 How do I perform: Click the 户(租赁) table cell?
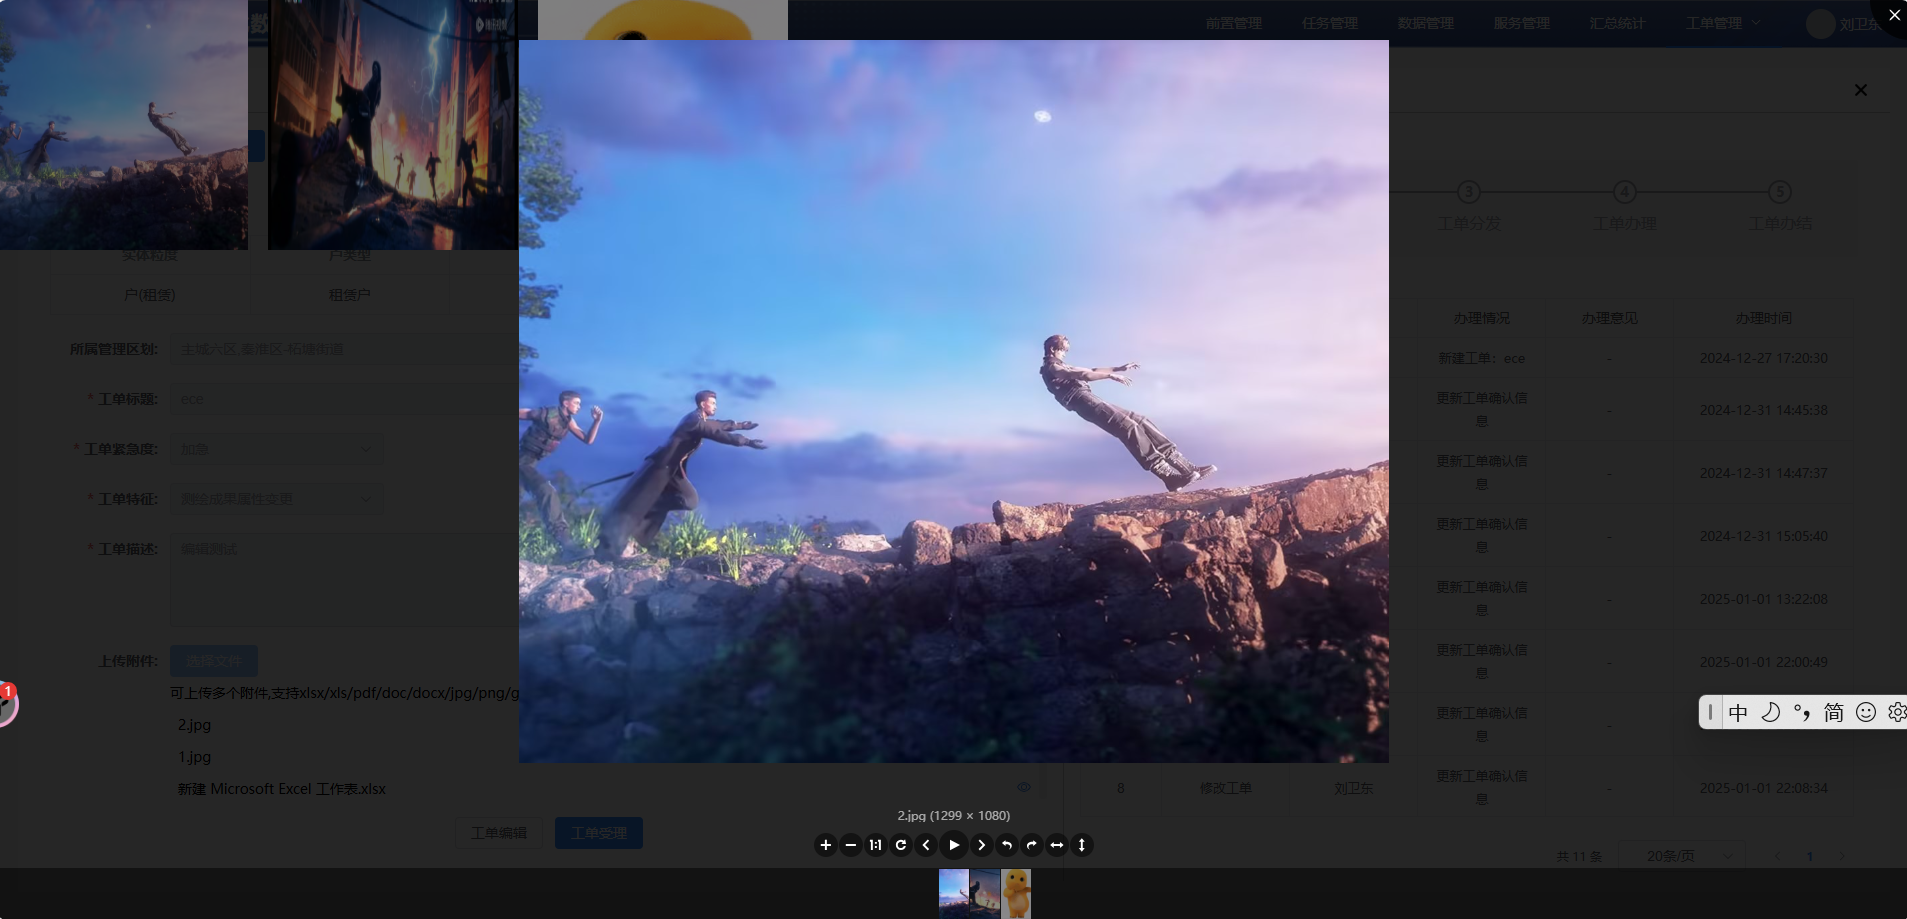click(x=149, y=295)
